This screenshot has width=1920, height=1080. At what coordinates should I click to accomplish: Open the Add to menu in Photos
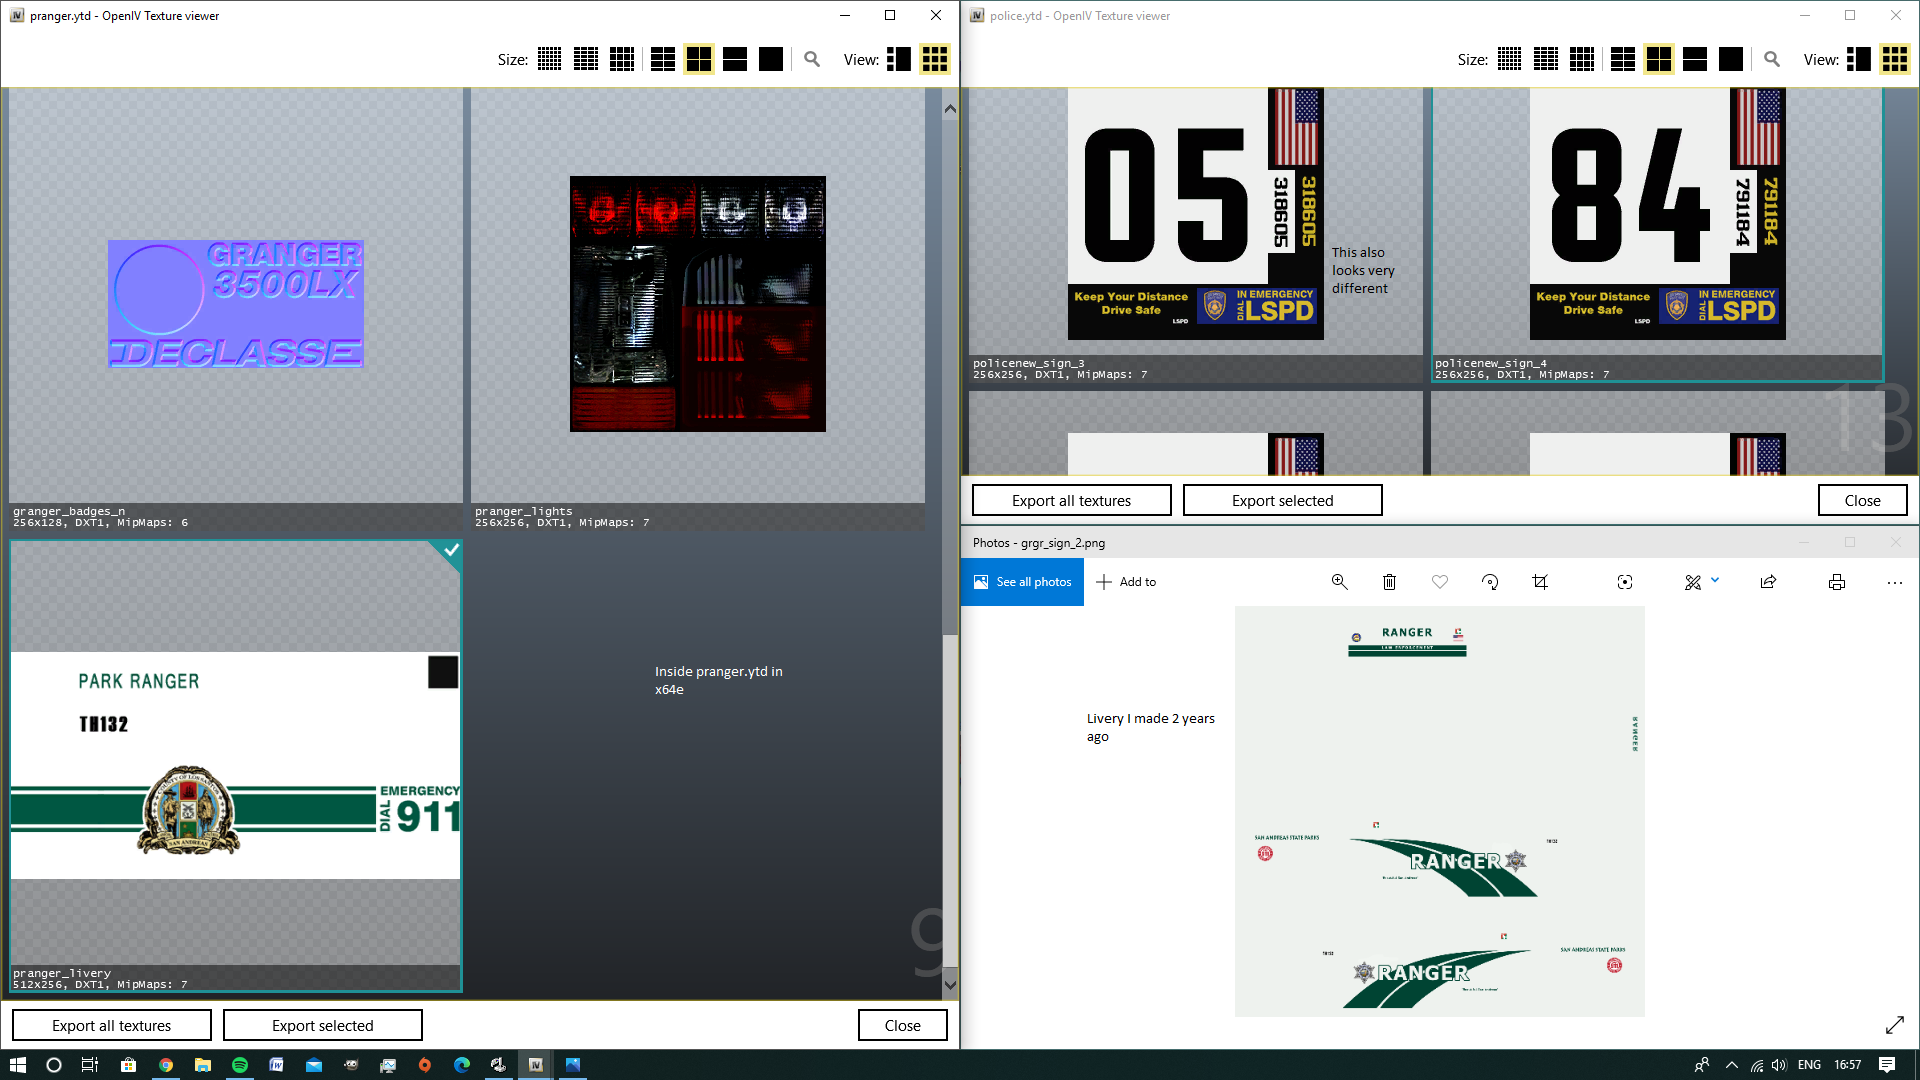click(1126, 582)
